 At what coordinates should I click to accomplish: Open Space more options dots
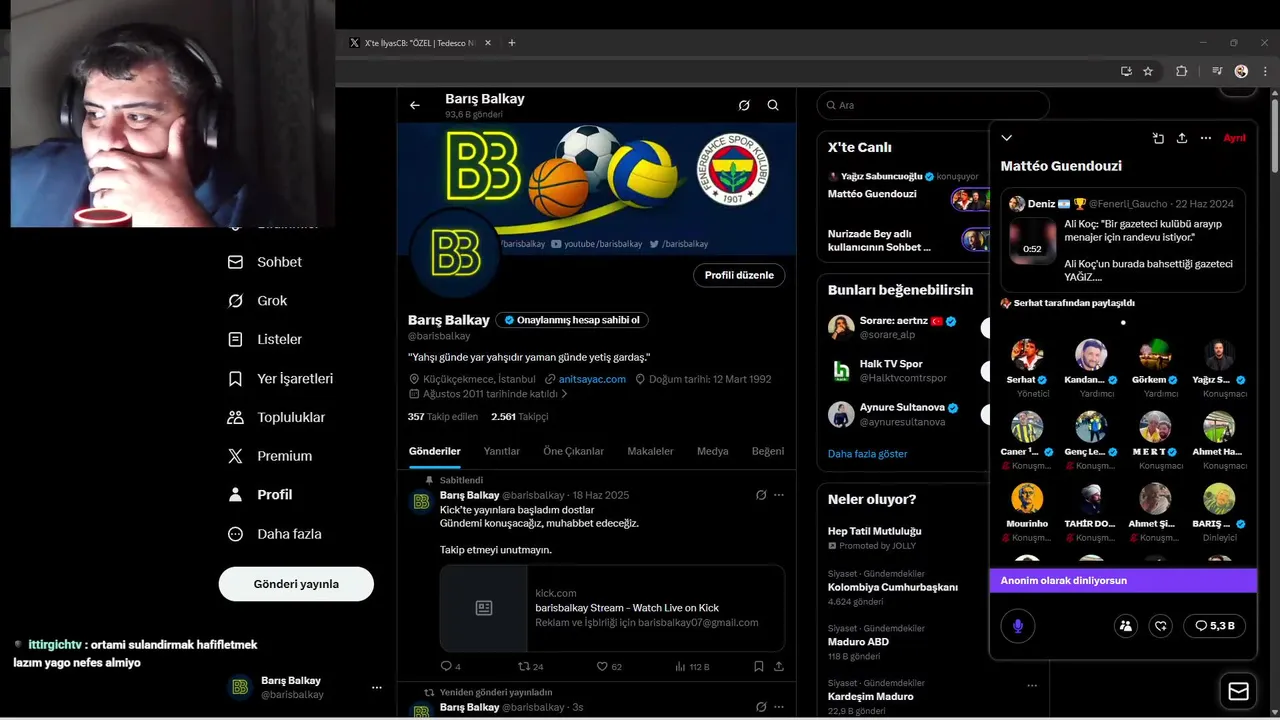pyautogui.click(x=1206, y=138)
